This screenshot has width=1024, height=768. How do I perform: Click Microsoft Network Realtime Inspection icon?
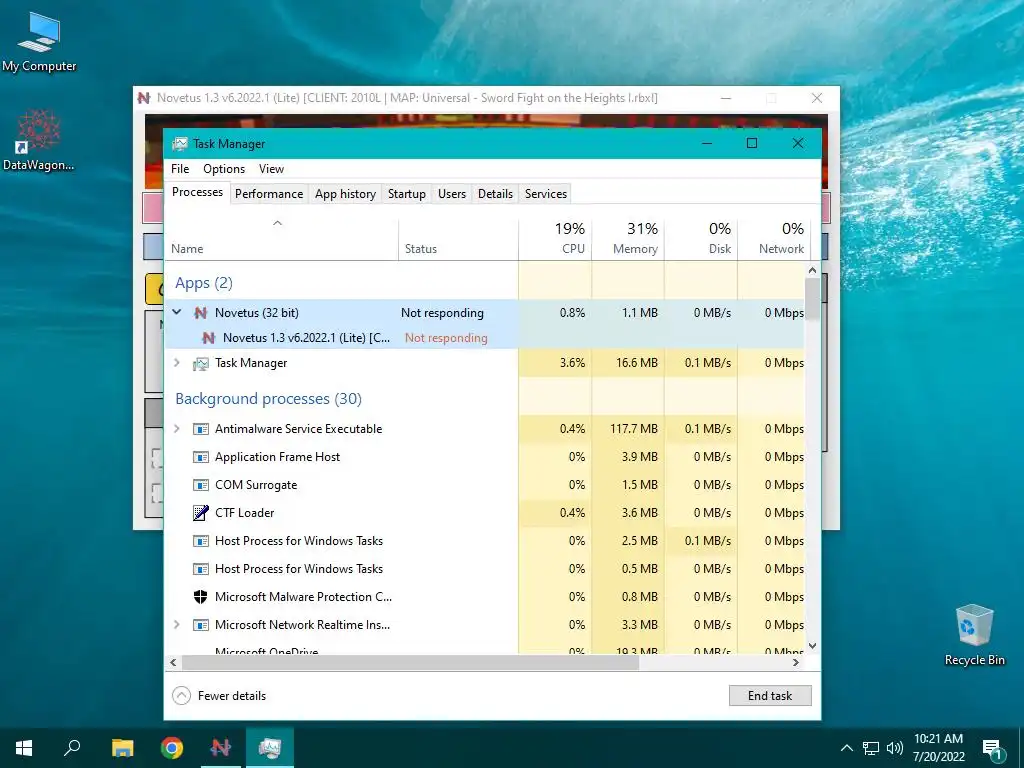[200, 625]
